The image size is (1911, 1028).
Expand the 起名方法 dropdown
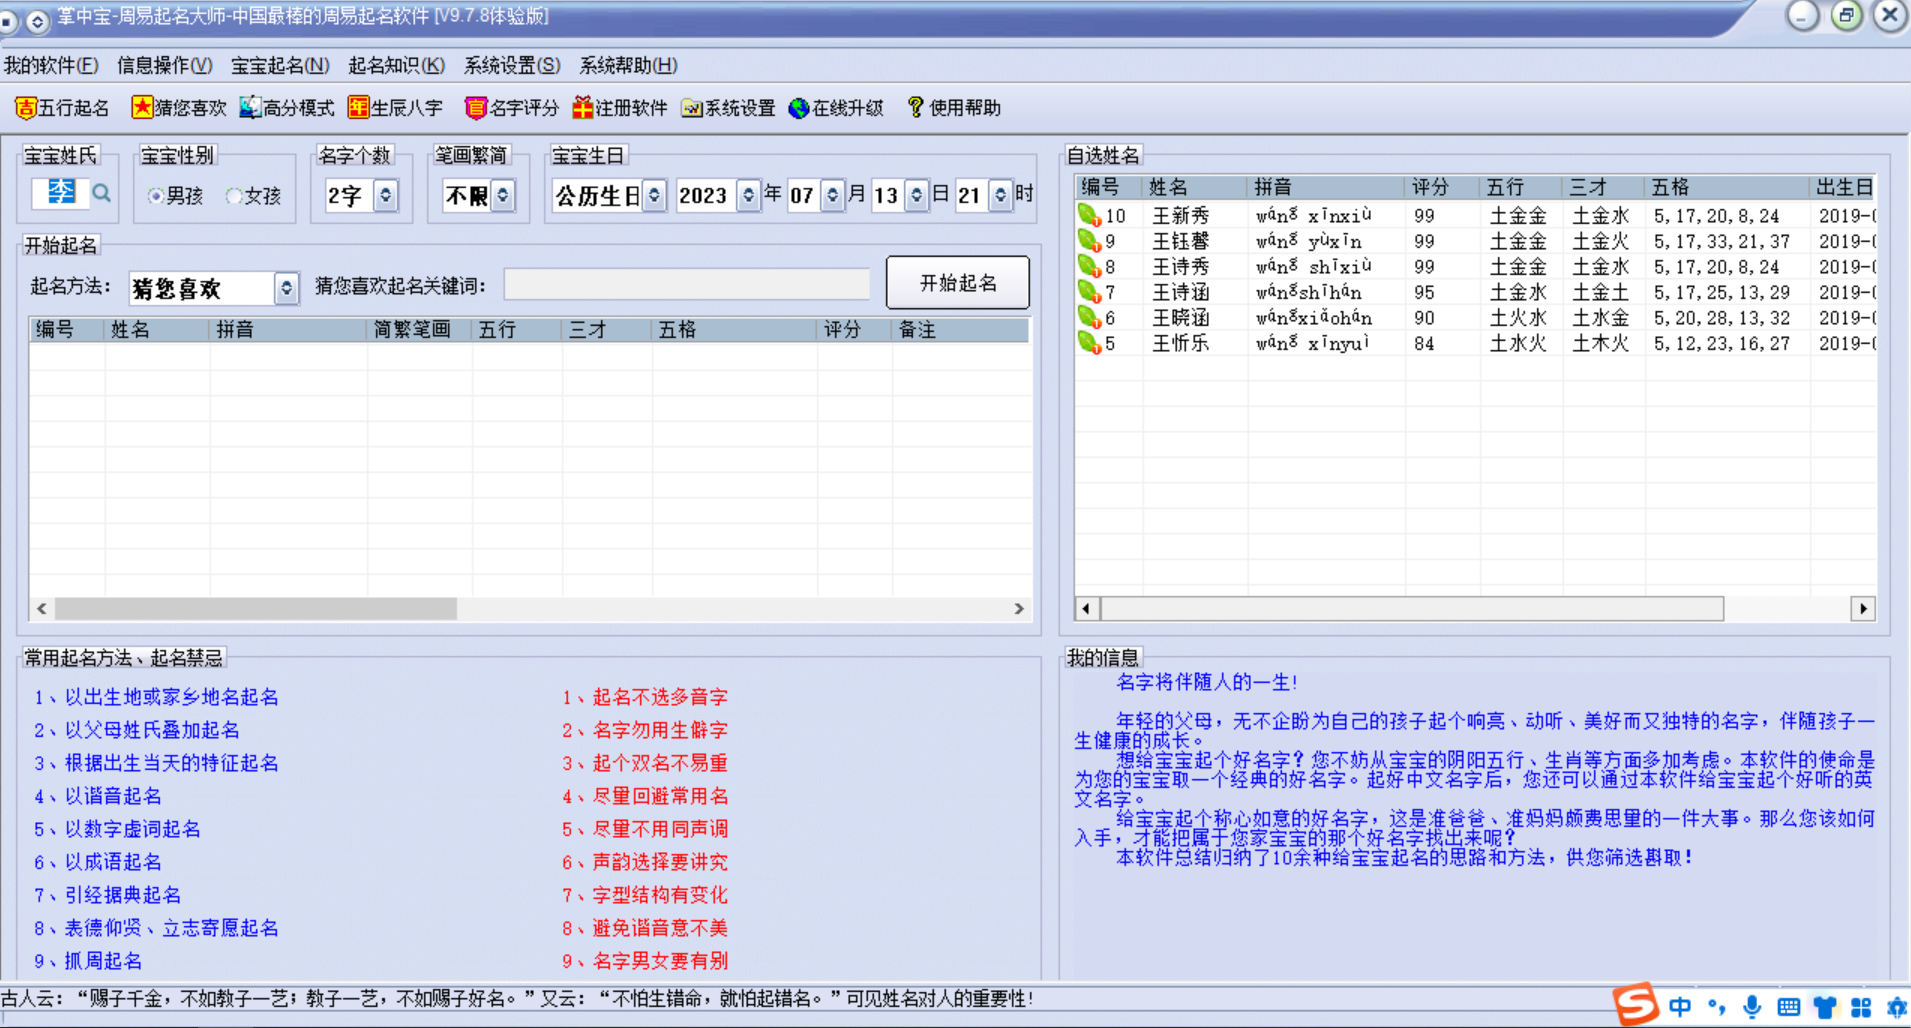[287, 289]
